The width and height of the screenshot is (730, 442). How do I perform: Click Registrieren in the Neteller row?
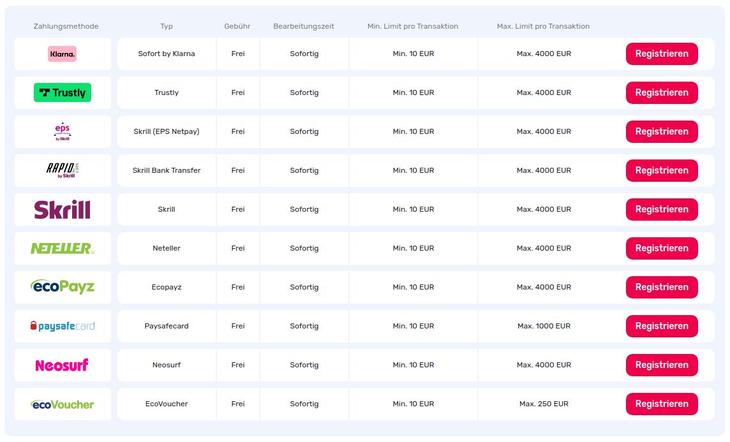[x=662, y=248]
